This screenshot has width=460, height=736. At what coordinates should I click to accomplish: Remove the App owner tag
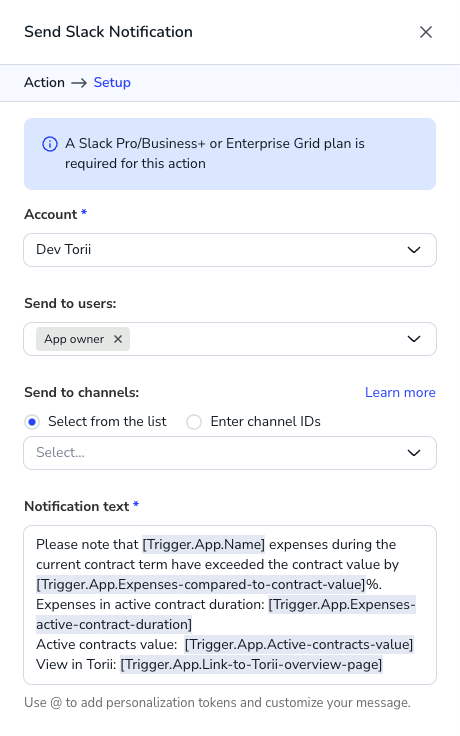pyautogui.click(x=118, y=339)
